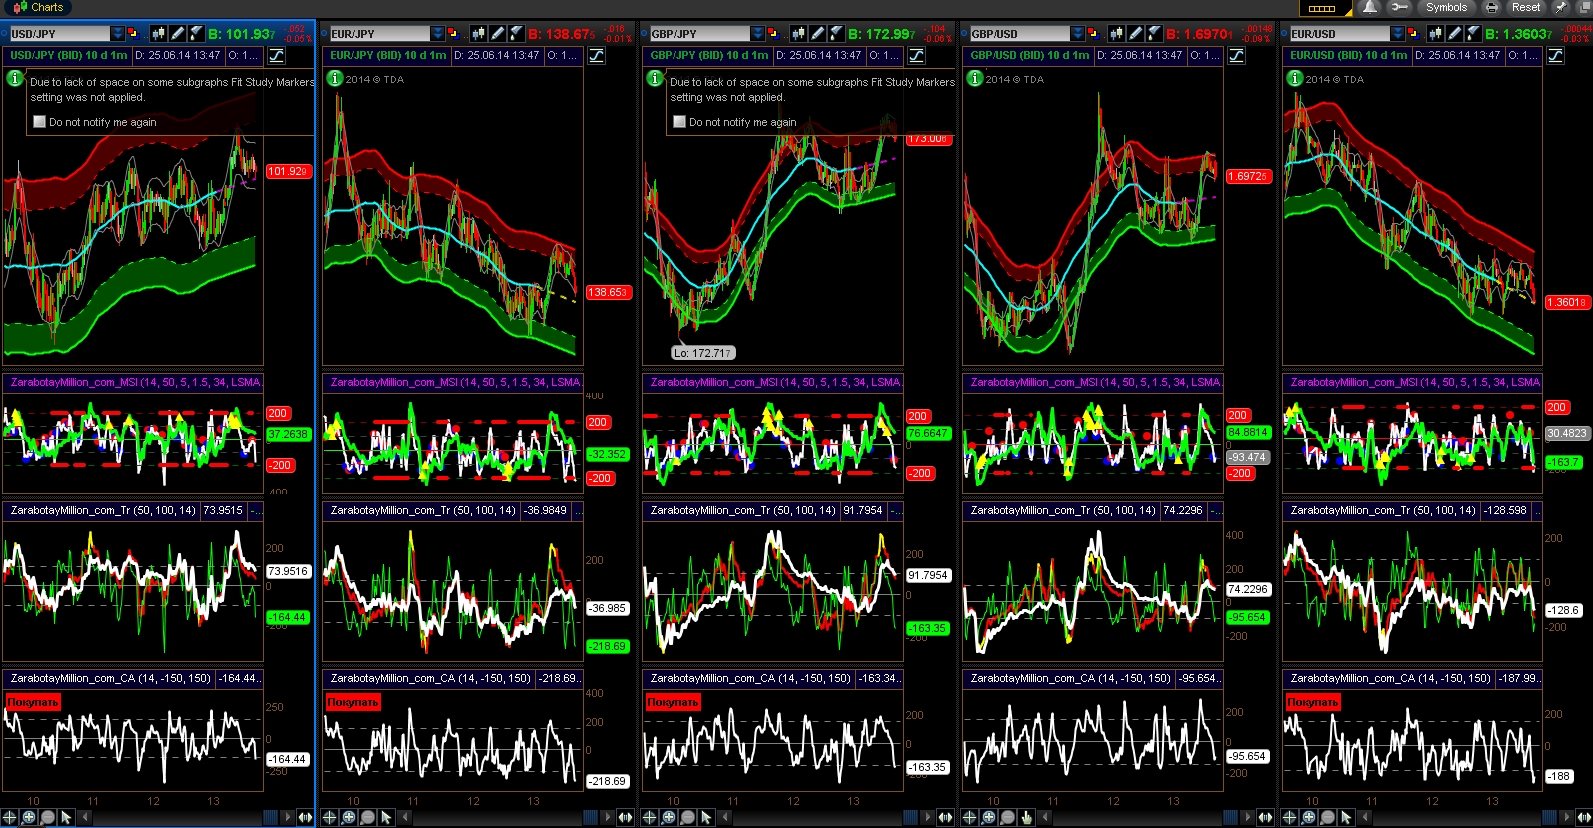The image size is (1593, 828).
Task: Open the EUR/JPY symbol link color picker
Action: [453, 34]
